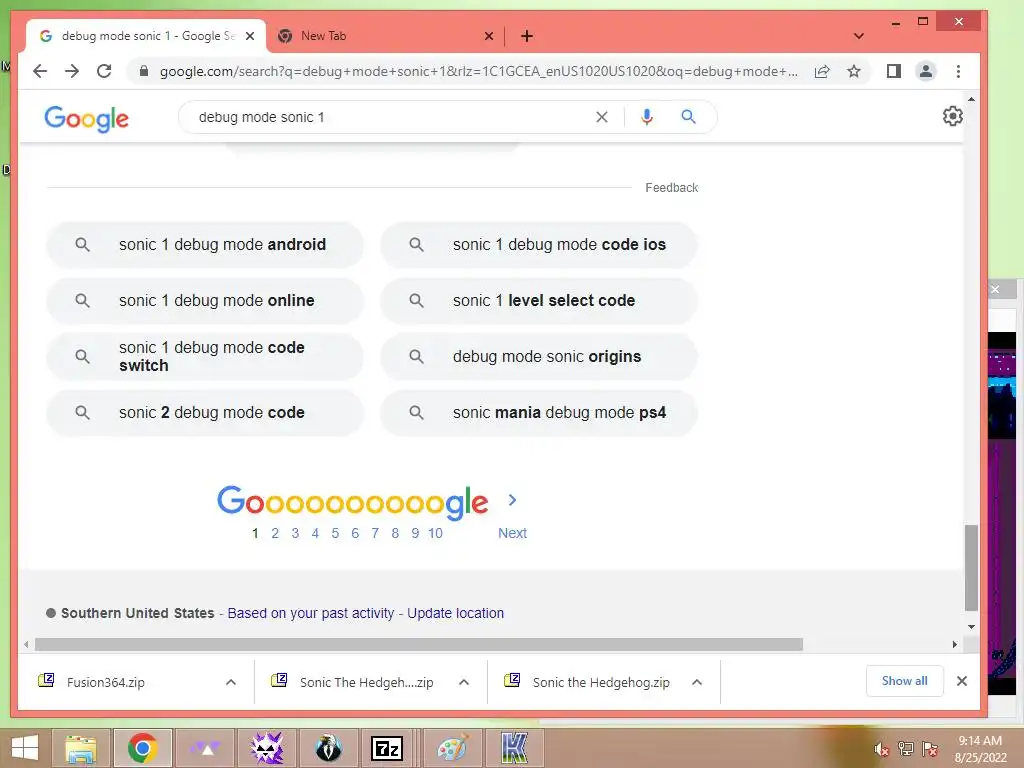Clear the Google search box
This screenshot has width=1024, height=768.
601,117
